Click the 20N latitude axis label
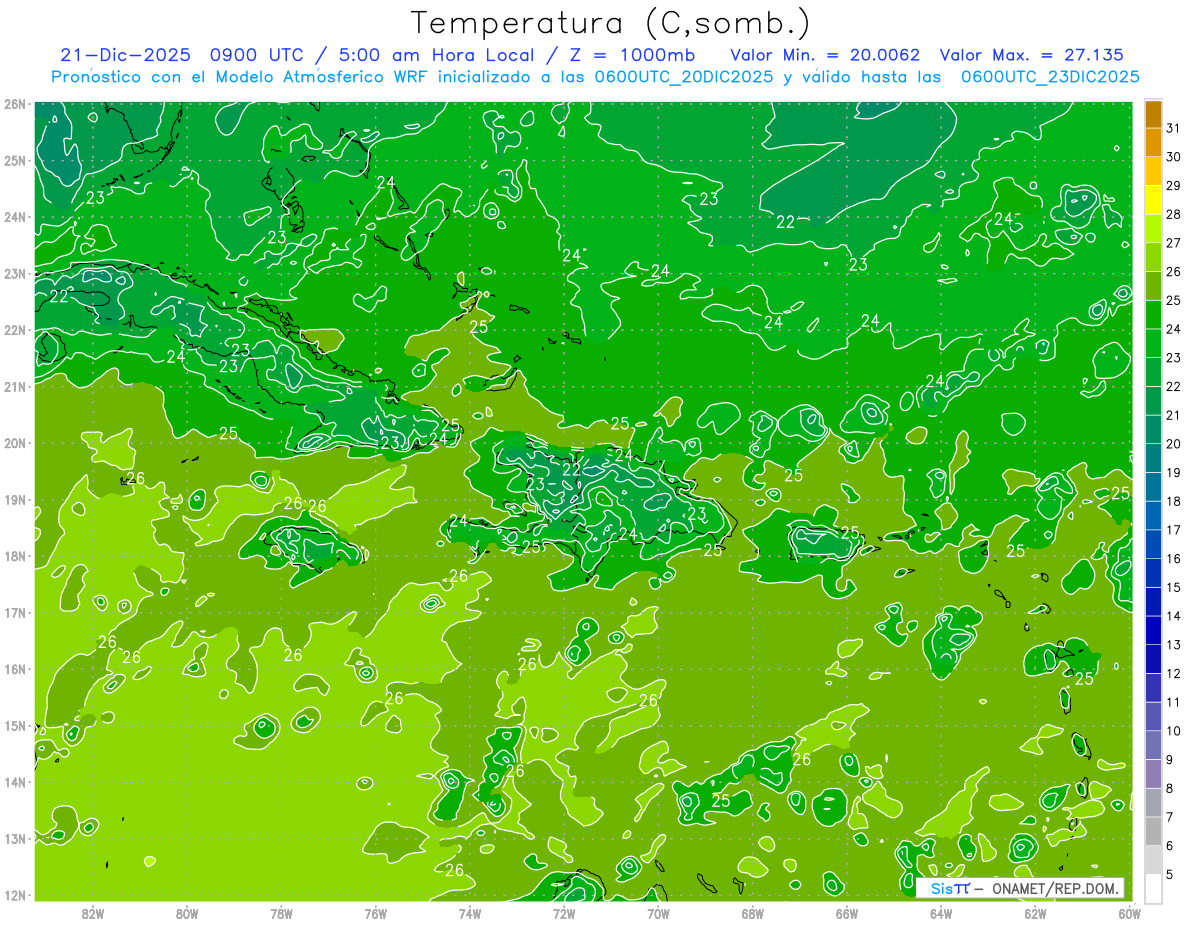Image resolution: width=1200 pixels, height=927 pixels. pyautogui.click(x=15, y=443)
